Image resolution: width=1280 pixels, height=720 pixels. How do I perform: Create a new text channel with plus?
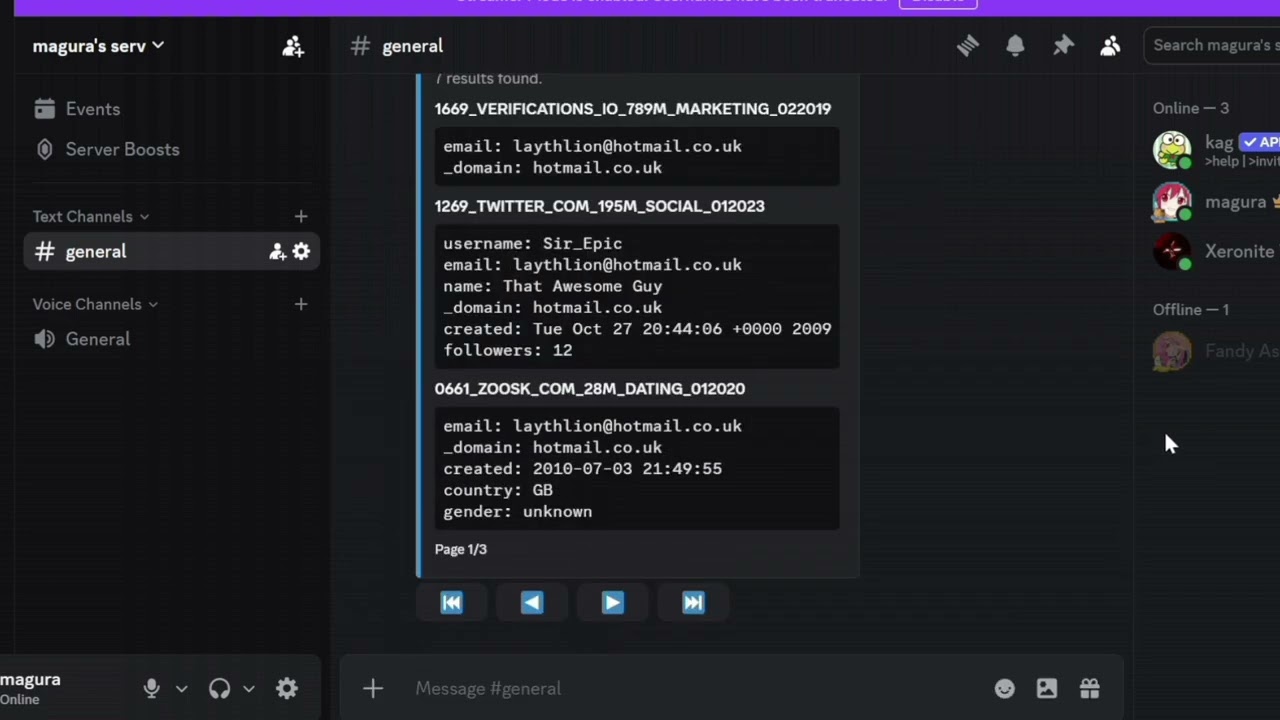point(301,216)
